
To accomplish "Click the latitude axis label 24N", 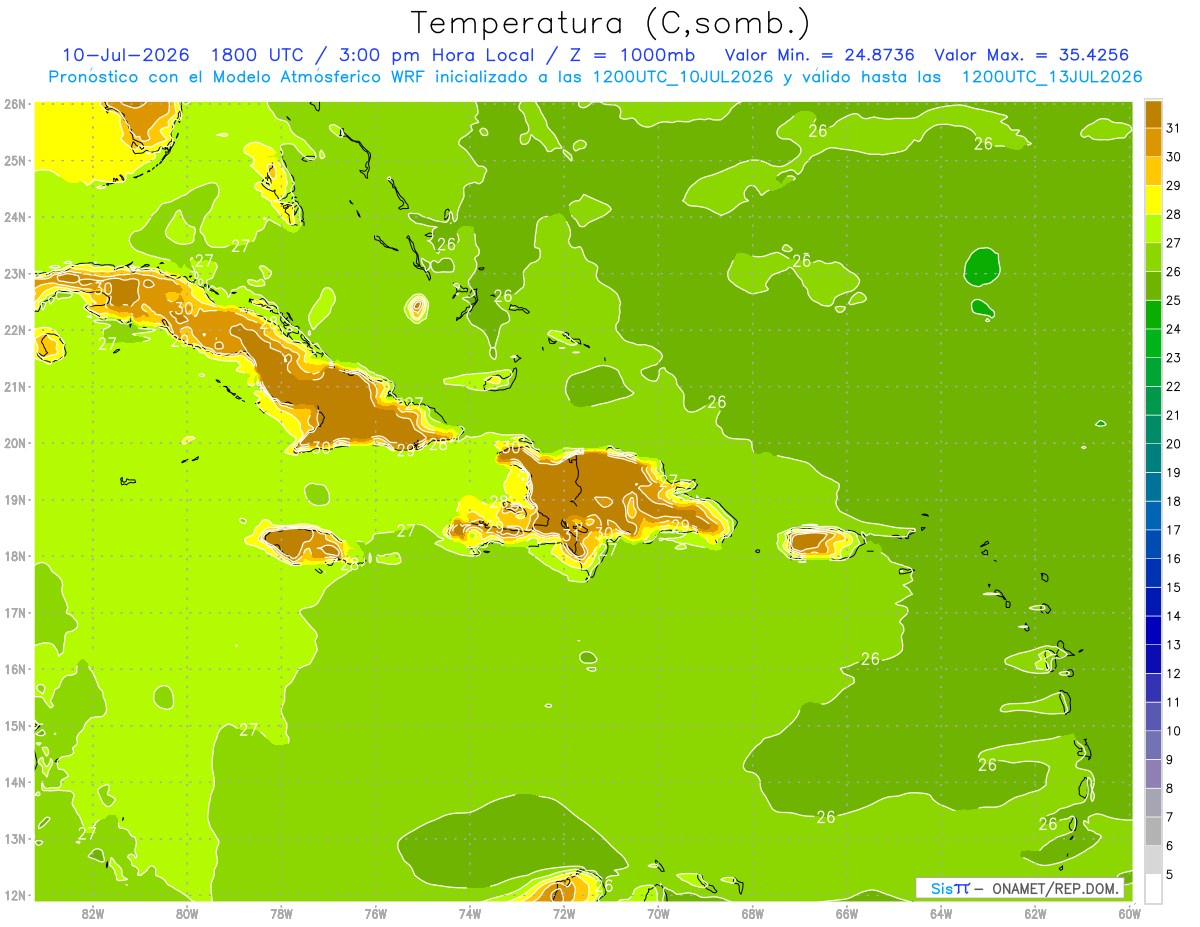I will pos(14,217).
